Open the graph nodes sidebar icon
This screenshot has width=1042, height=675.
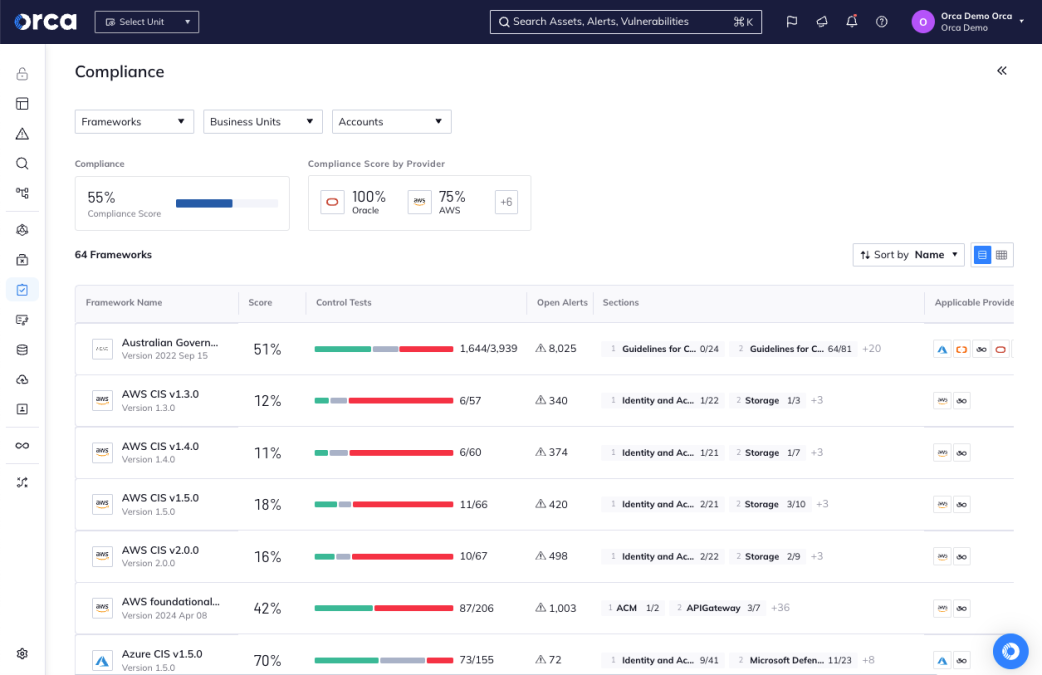[22, 193]
